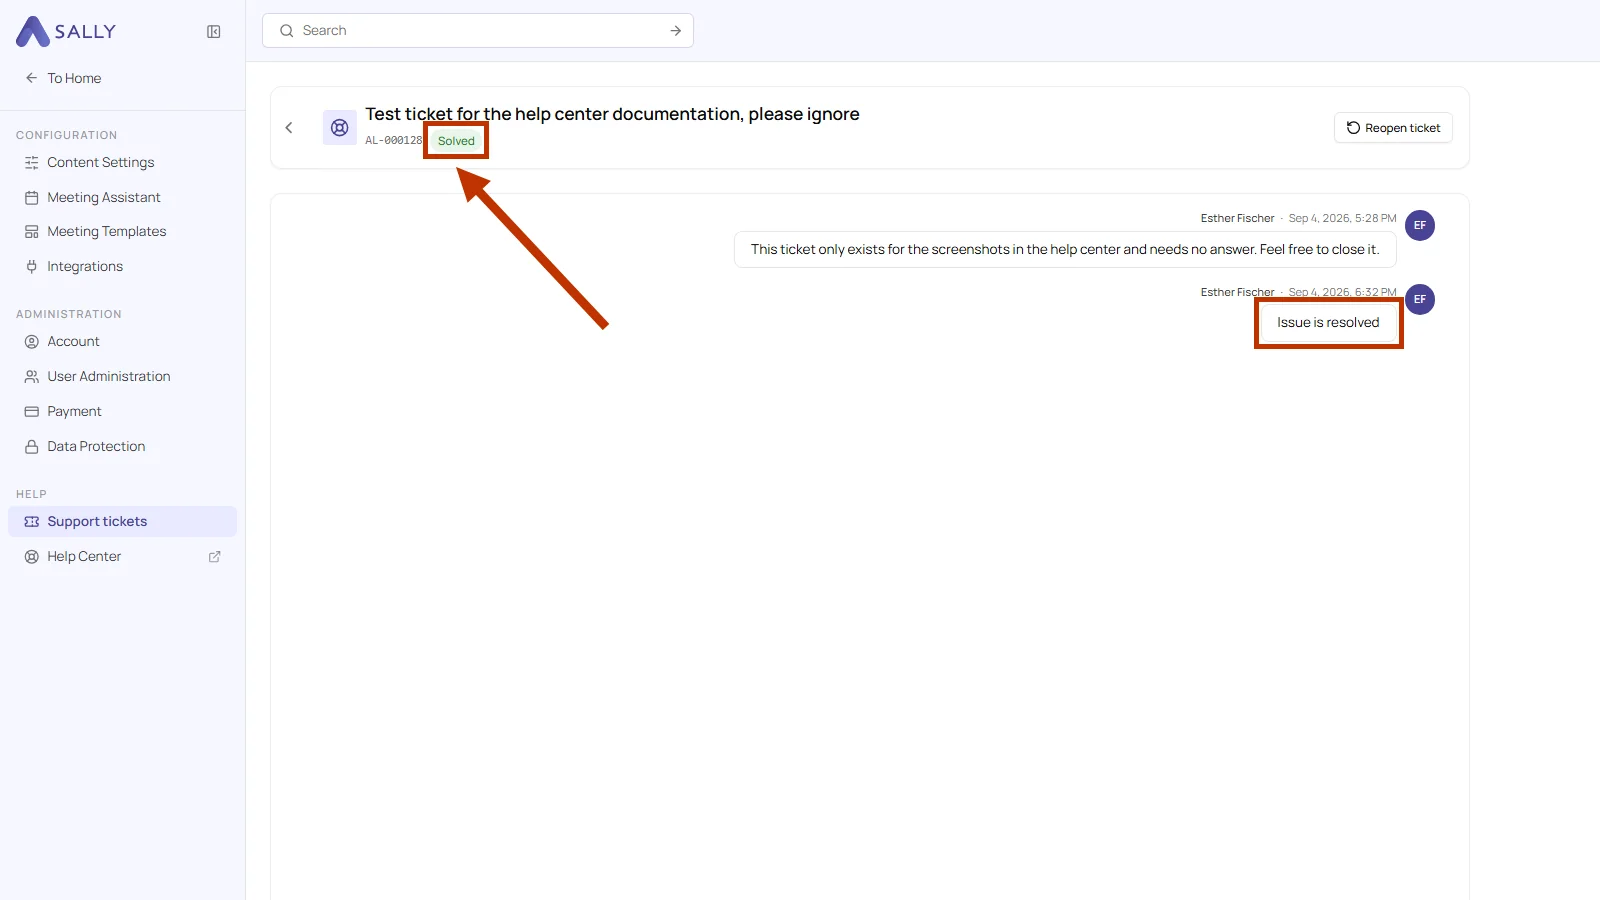Open Payment section
The image size is (1600, 900).
coord(122,412)
